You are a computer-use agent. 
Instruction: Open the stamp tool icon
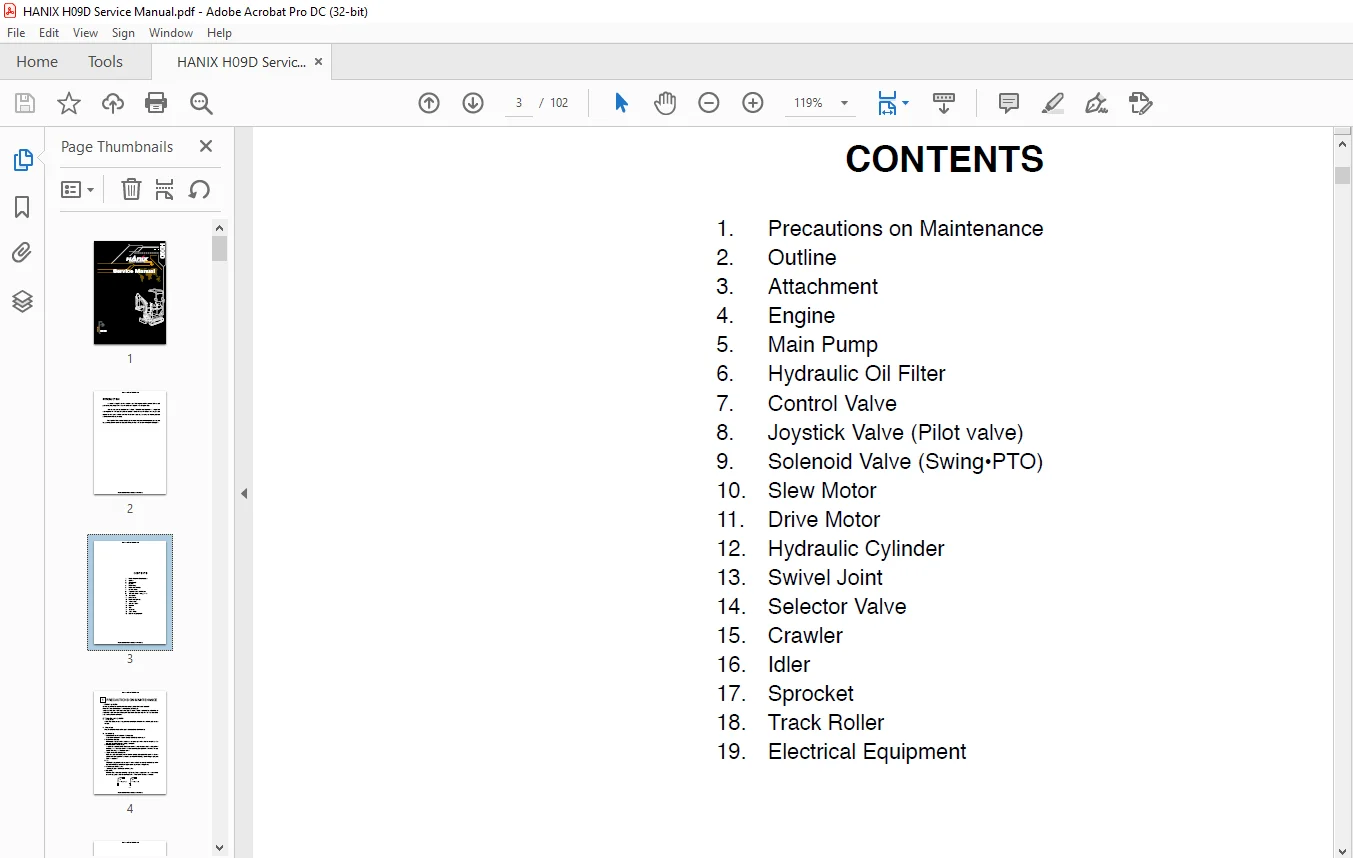pyautogui.click(x=1140, y=103)
